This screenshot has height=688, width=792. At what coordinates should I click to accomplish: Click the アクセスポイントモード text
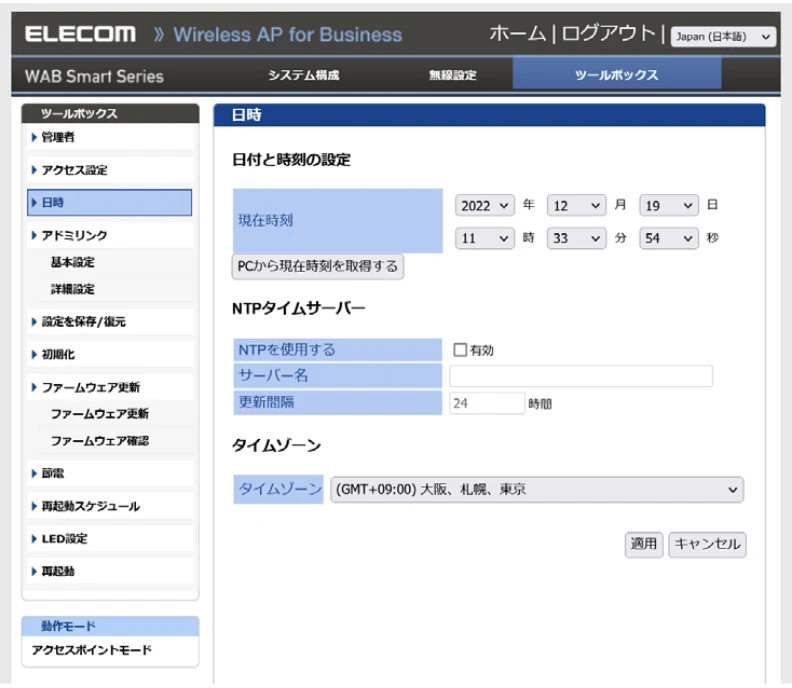point(91,650)
